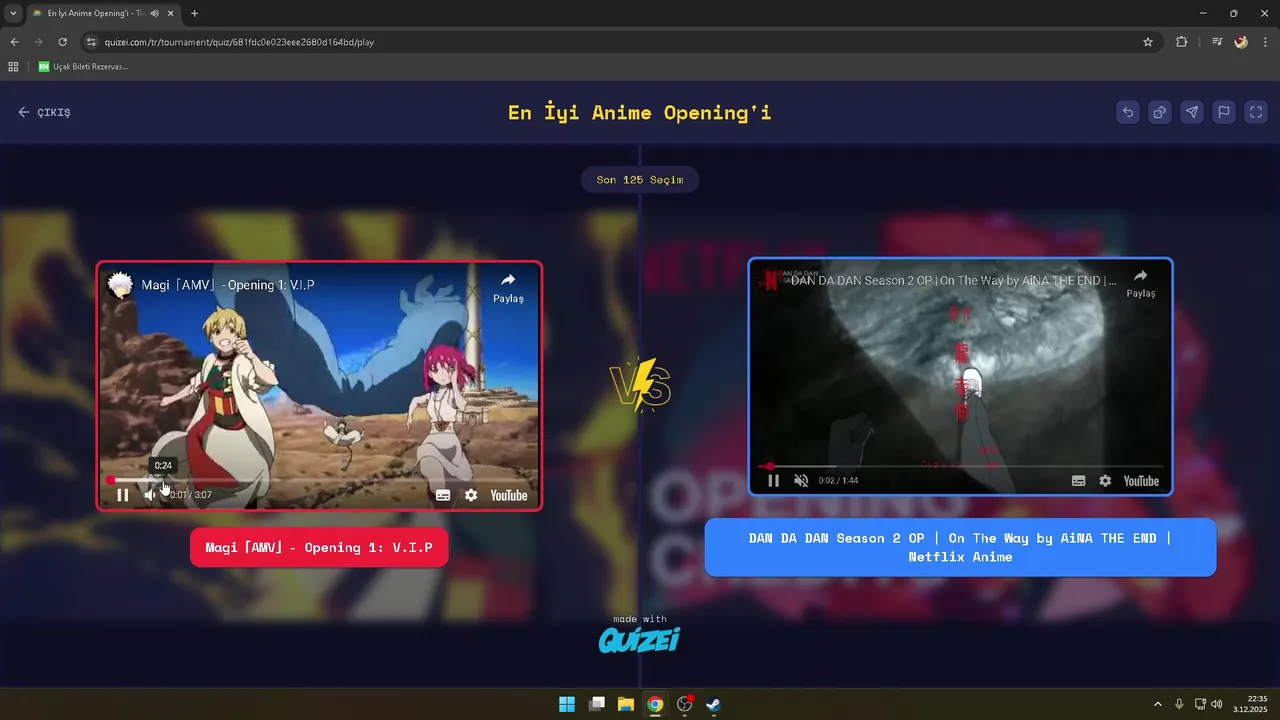Click the Quizei logo at the bottom
The width and height of the screenshot is (1280, 720).
[x=640, y=640]
